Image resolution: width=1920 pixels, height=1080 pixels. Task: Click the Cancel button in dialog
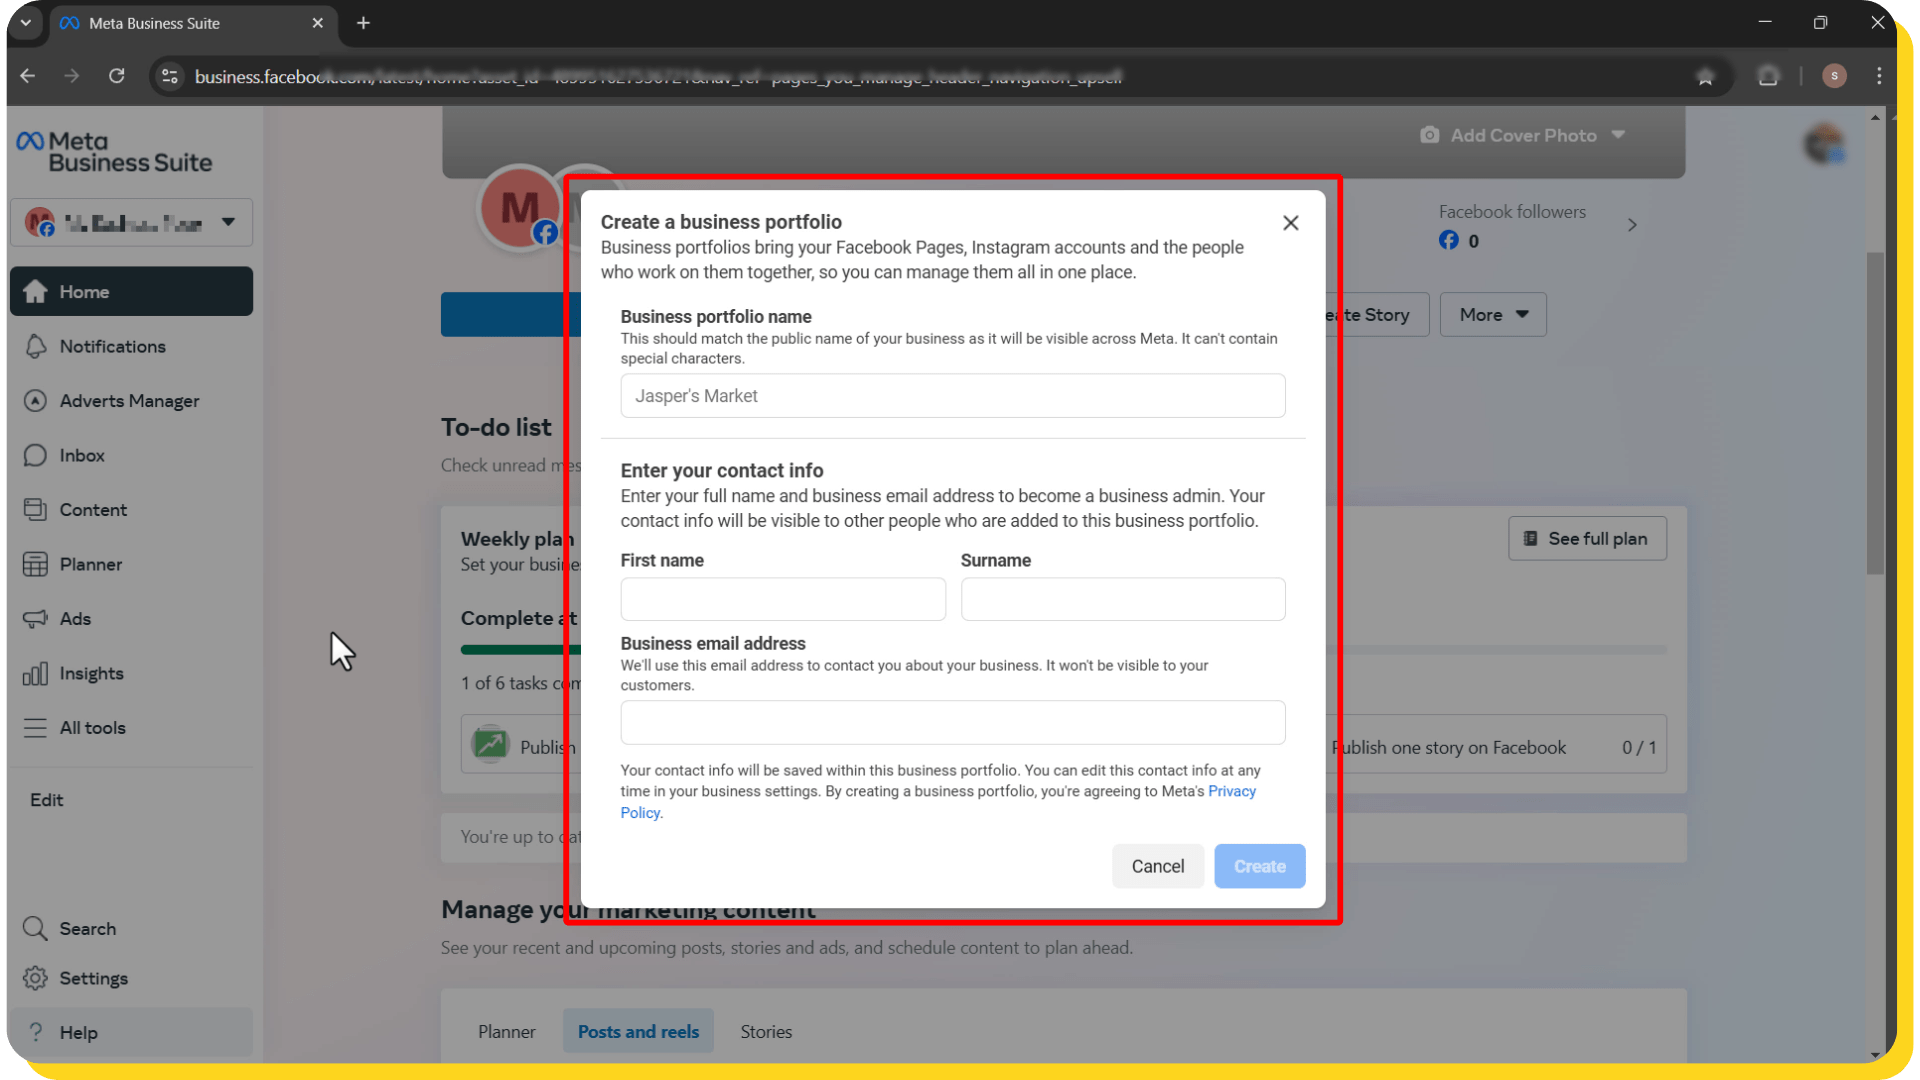point(1157,866)
